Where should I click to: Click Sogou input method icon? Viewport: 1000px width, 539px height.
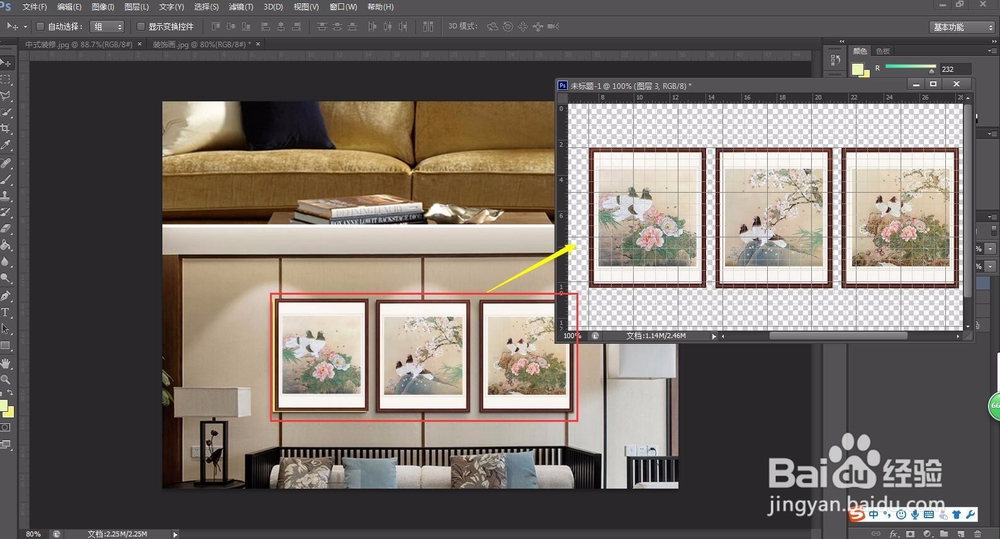coord(857,513)
